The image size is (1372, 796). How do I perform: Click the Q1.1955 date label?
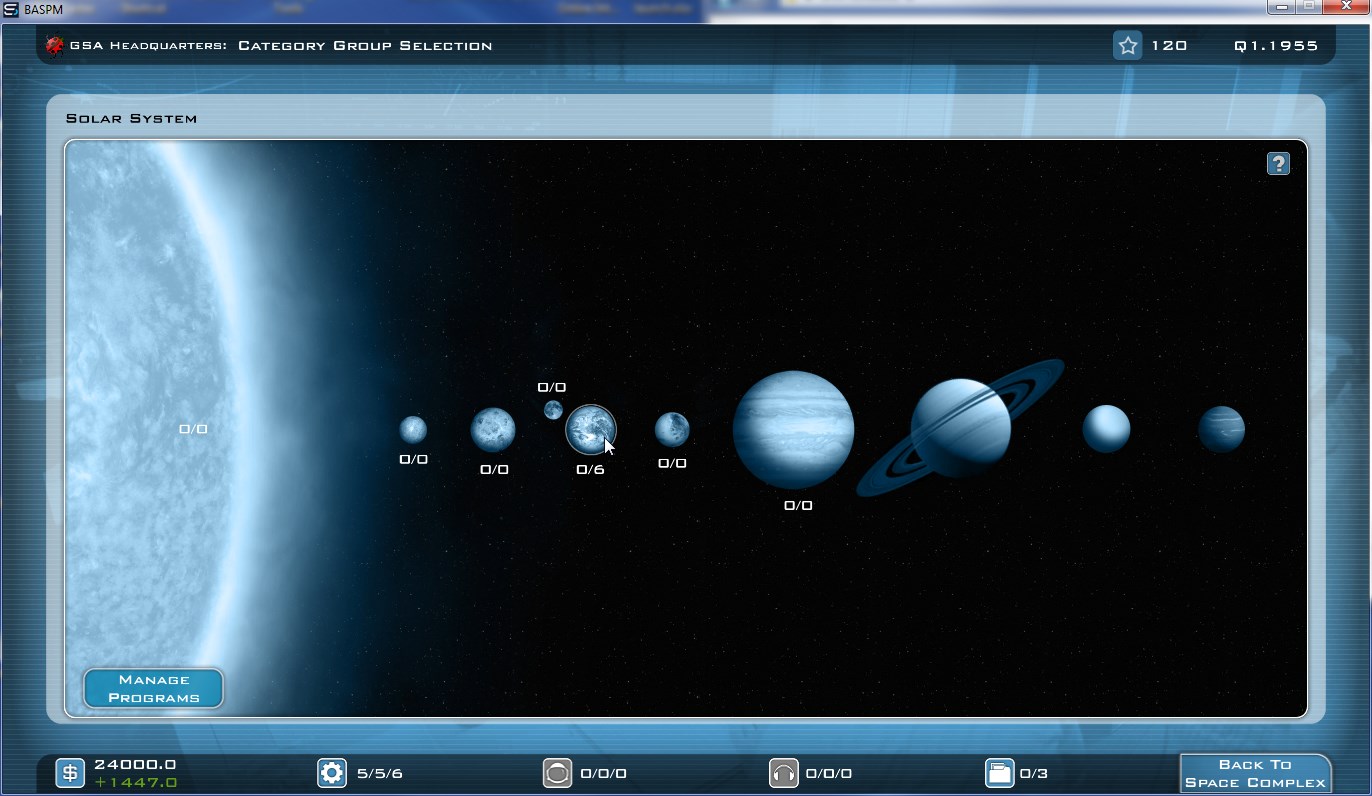1276,46
